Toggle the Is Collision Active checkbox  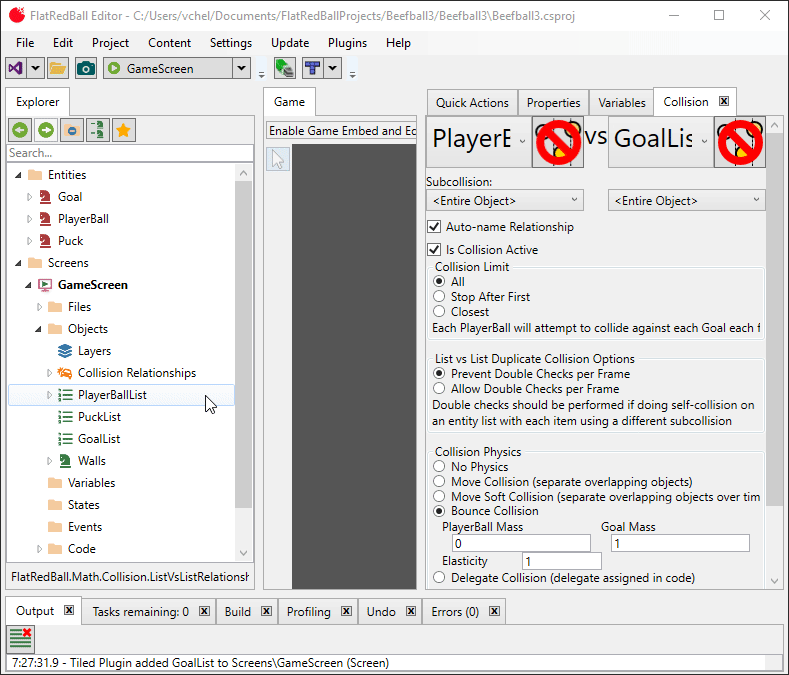(435, 250)
